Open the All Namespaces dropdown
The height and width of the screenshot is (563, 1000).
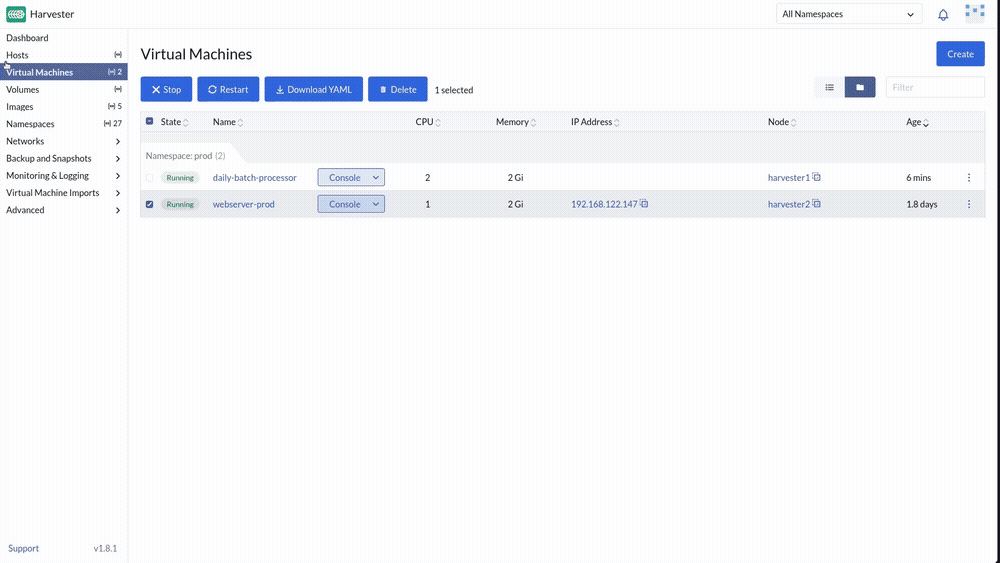(849, 14)
